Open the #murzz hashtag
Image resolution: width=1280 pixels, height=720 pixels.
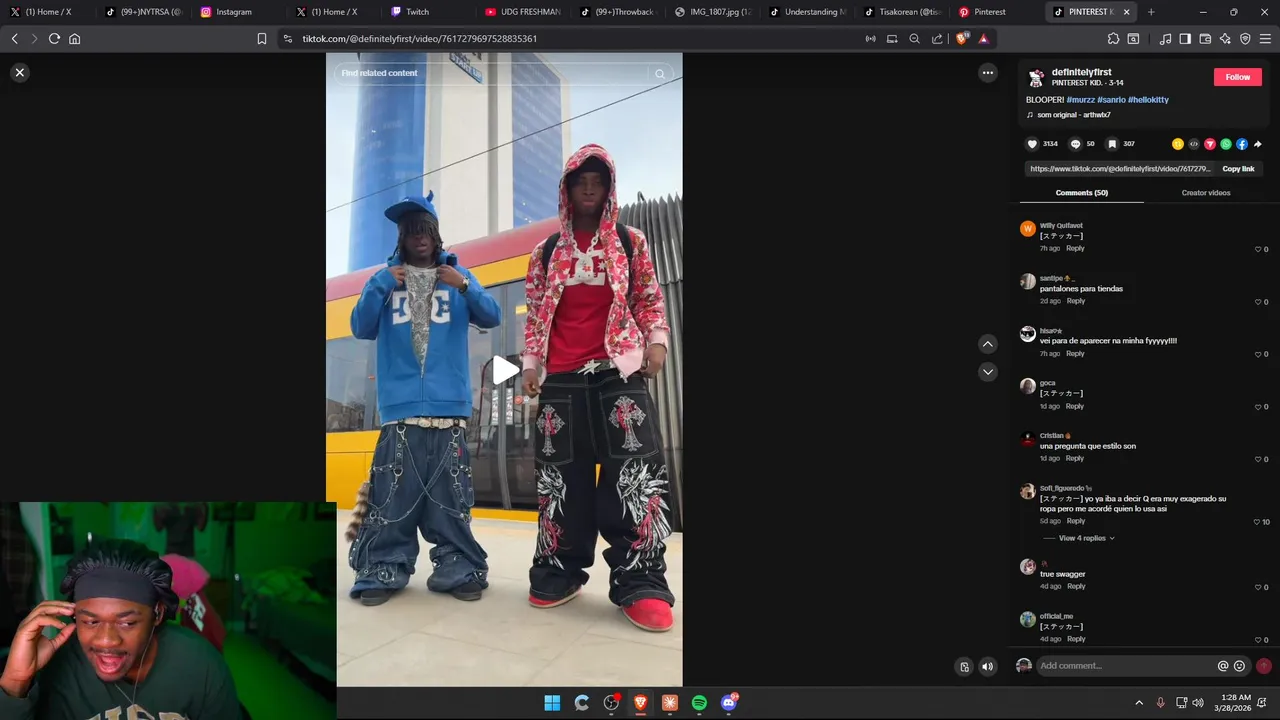(x=1080, y=100)
